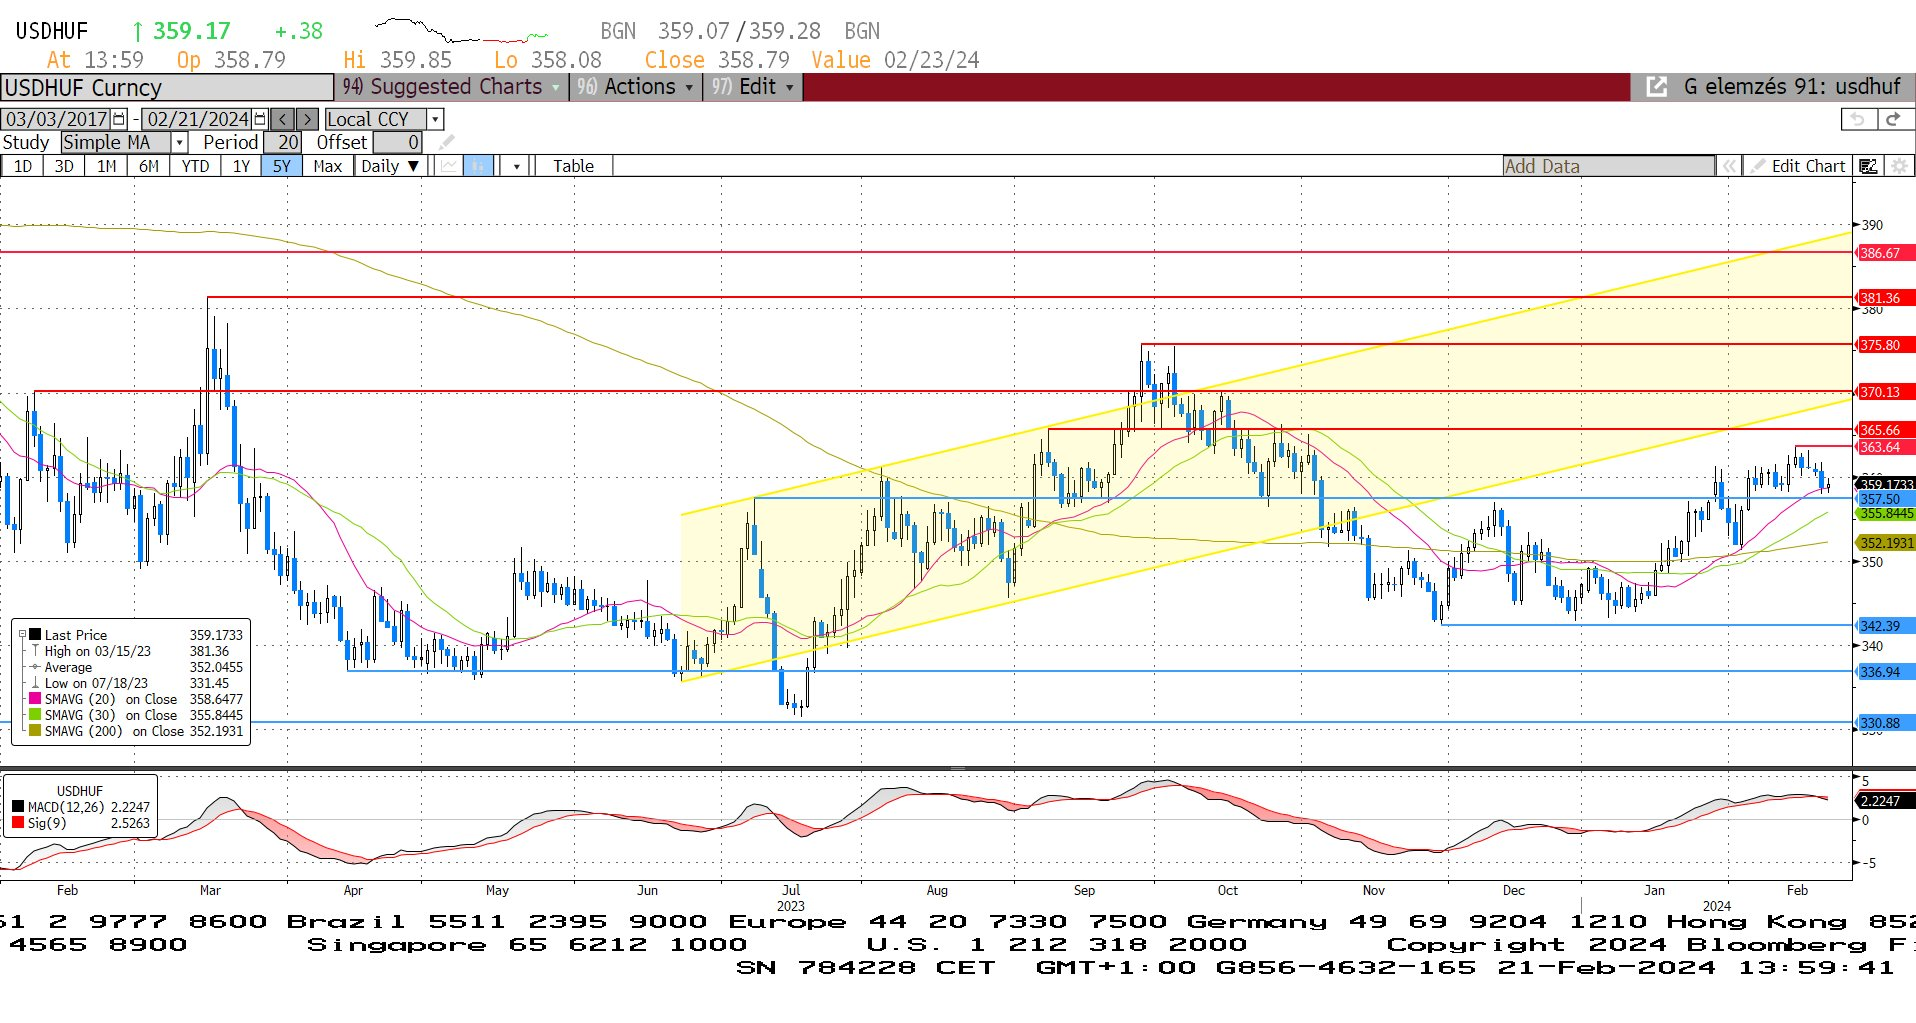The height and width of the screenshot is (1023, 1916).
Task: Change the Daily periodicity dropdown
Action: [x=390, y=166]
